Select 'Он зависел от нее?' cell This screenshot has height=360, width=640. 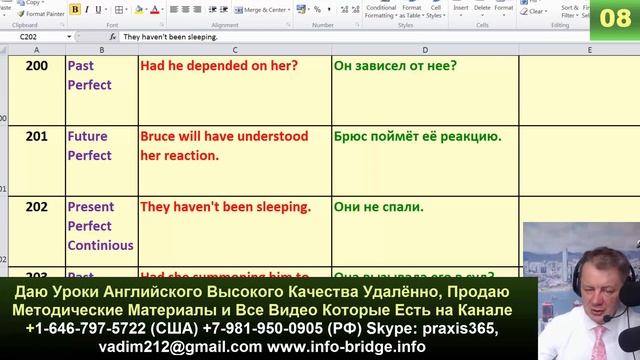[425, 90]
